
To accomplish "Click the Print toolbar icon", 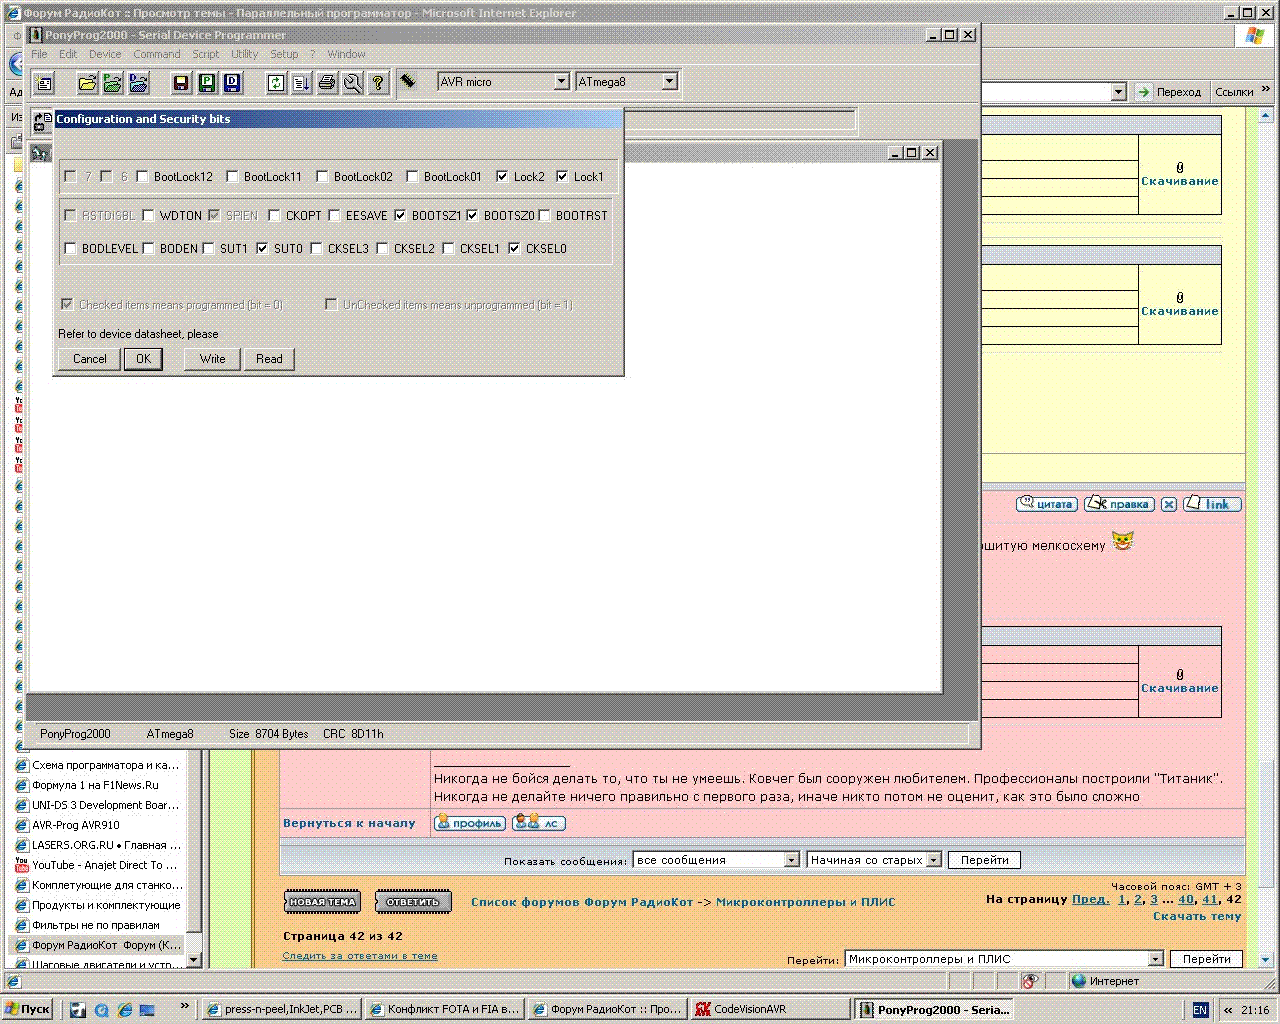I will point(327,83).
